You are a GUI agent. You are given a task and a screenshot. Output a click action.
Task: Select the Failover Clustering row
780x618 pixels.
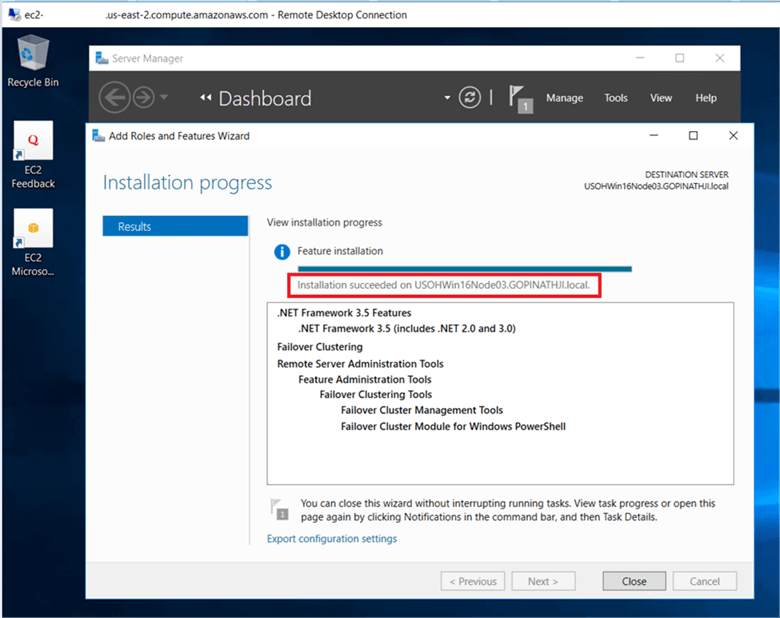(320, 347)
